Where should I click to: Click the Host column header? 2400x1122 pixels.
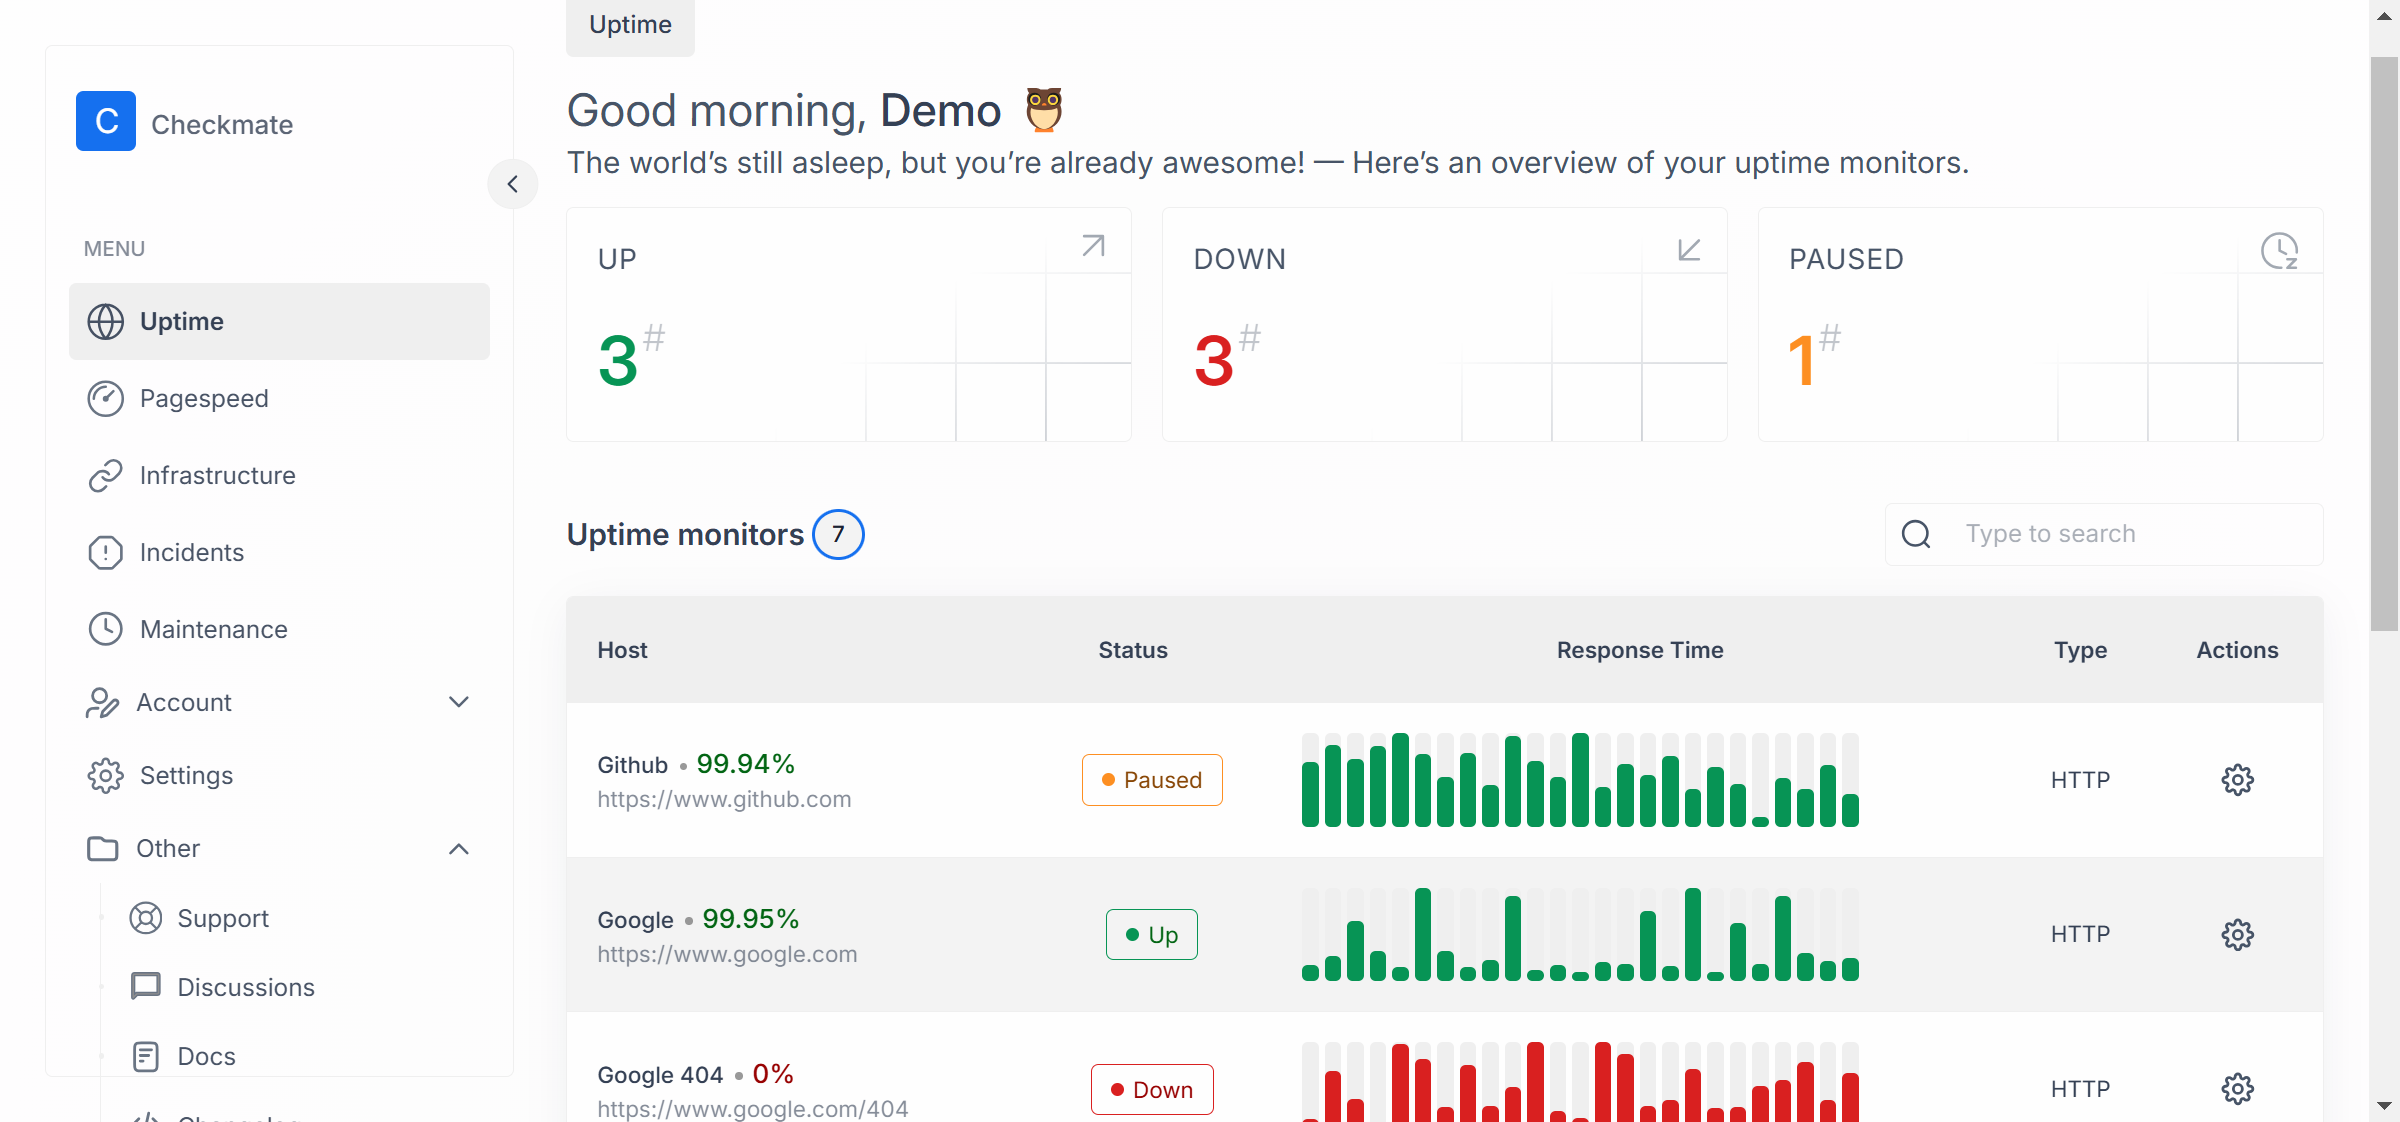pyautogui.click(x=622, y=650)
